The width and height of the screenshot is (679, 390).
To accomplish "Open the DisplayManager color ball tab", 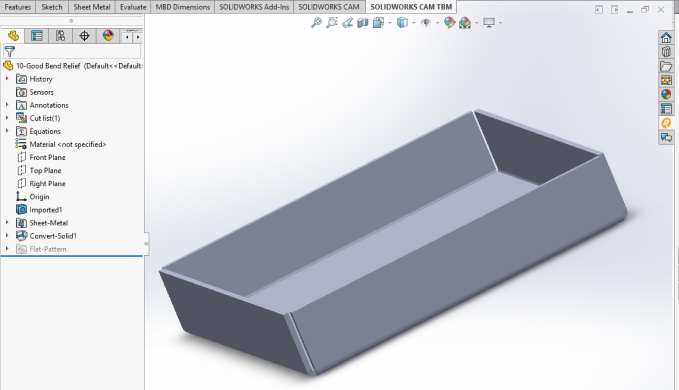I will pyautogui.click(x=108, y=36).
